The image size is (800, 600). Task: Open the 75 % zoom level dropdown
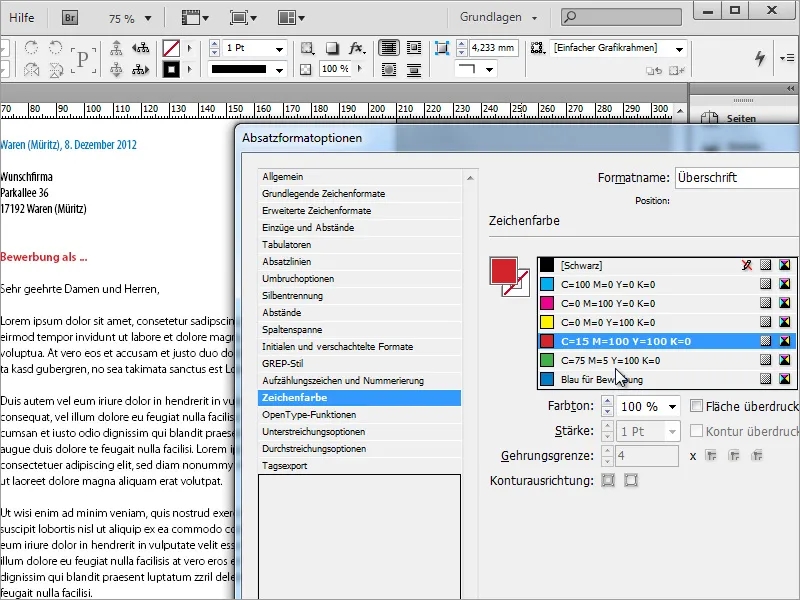point(148,18)
